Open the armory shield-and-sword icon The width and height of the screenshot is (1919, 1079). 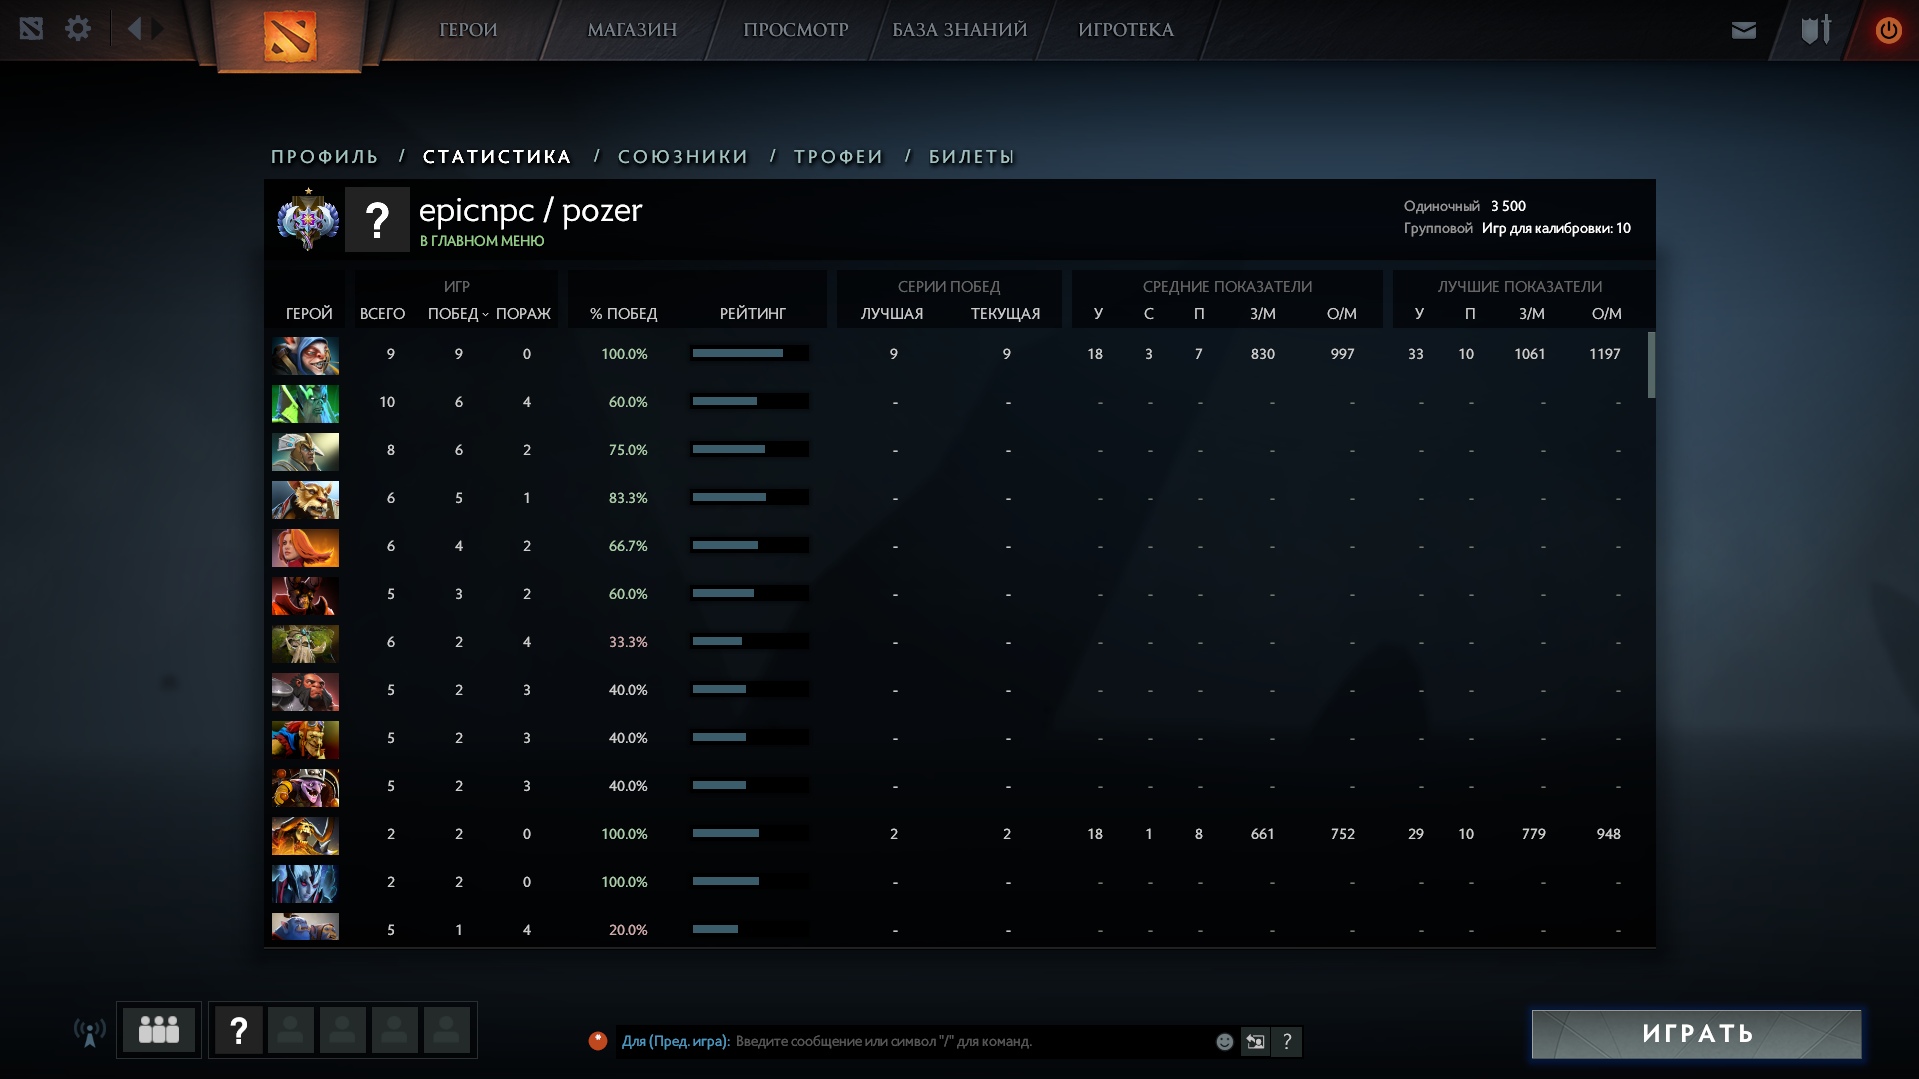point(1816,29)
